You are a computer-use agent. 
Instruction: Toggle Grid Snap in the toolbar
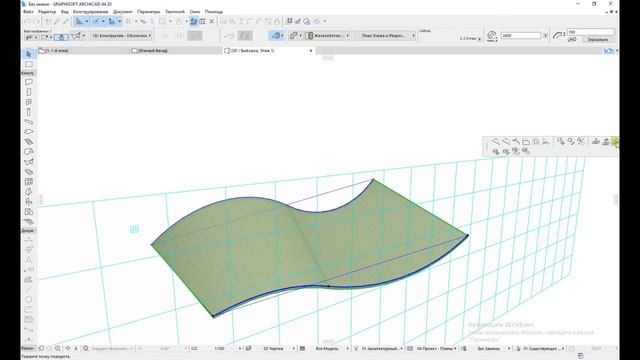(x=128, y=21)
